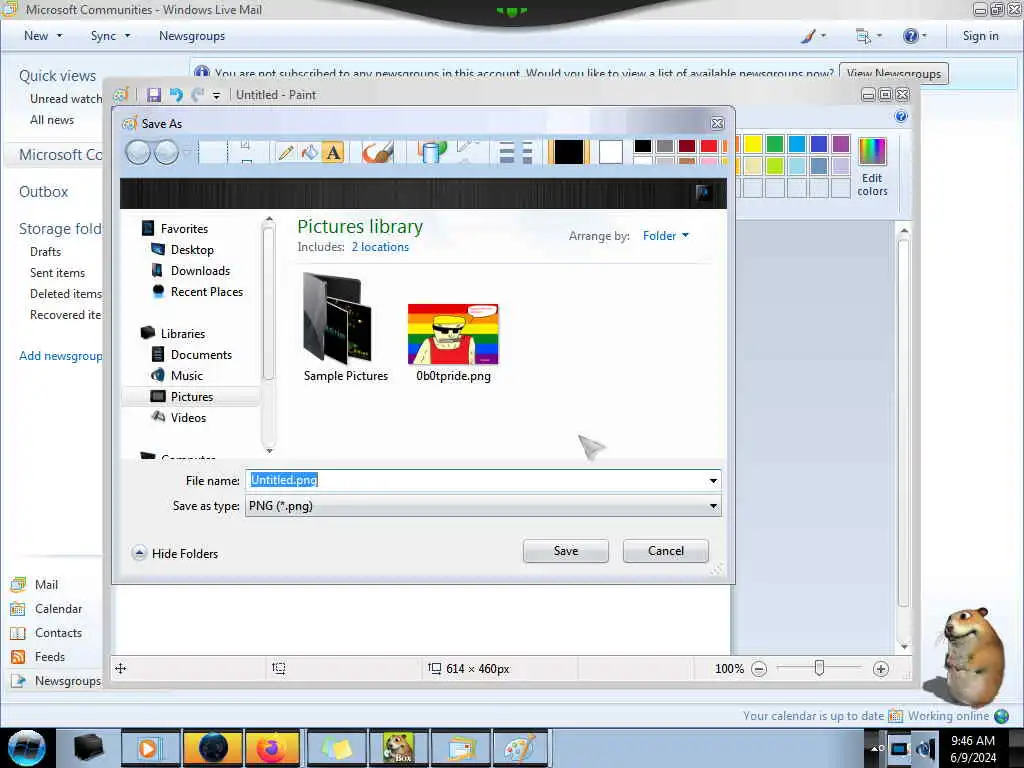
Task: Open the Sync menu in Windows Live Mail
Action: coord(110,36)
